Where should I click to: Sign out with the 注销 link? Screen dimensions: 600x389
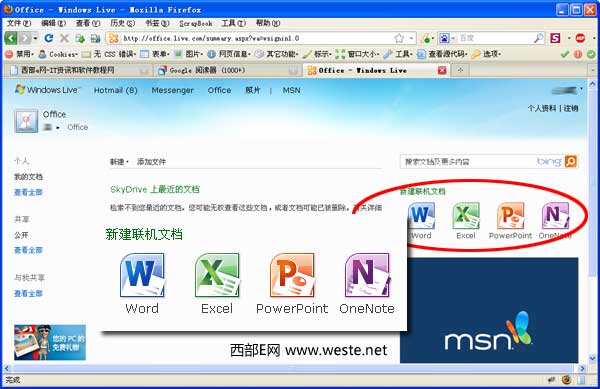tap(571, 108)
